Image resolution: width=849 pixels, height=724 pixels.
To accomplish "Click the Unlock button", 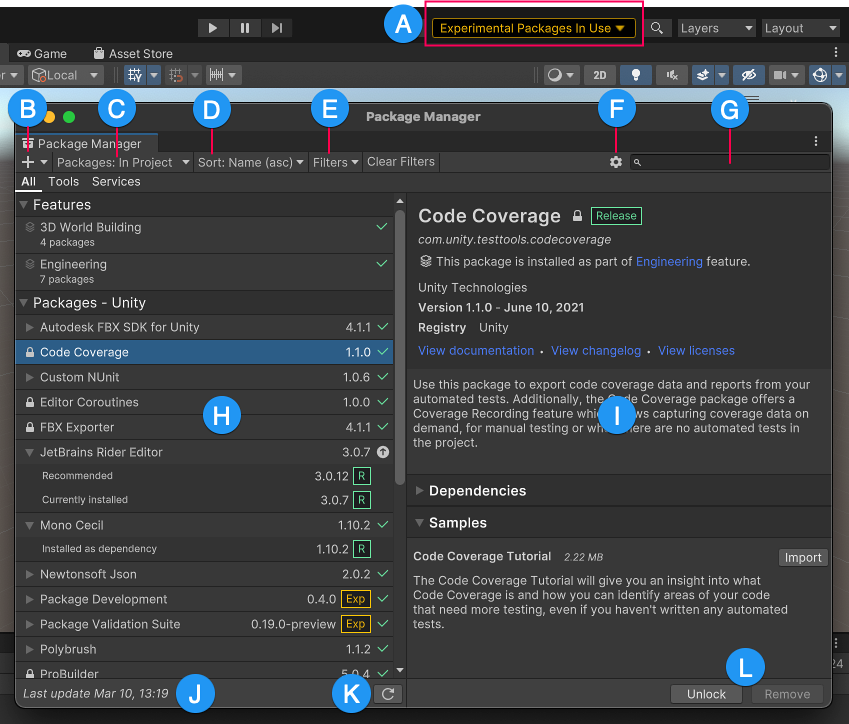I will (706, 694).
